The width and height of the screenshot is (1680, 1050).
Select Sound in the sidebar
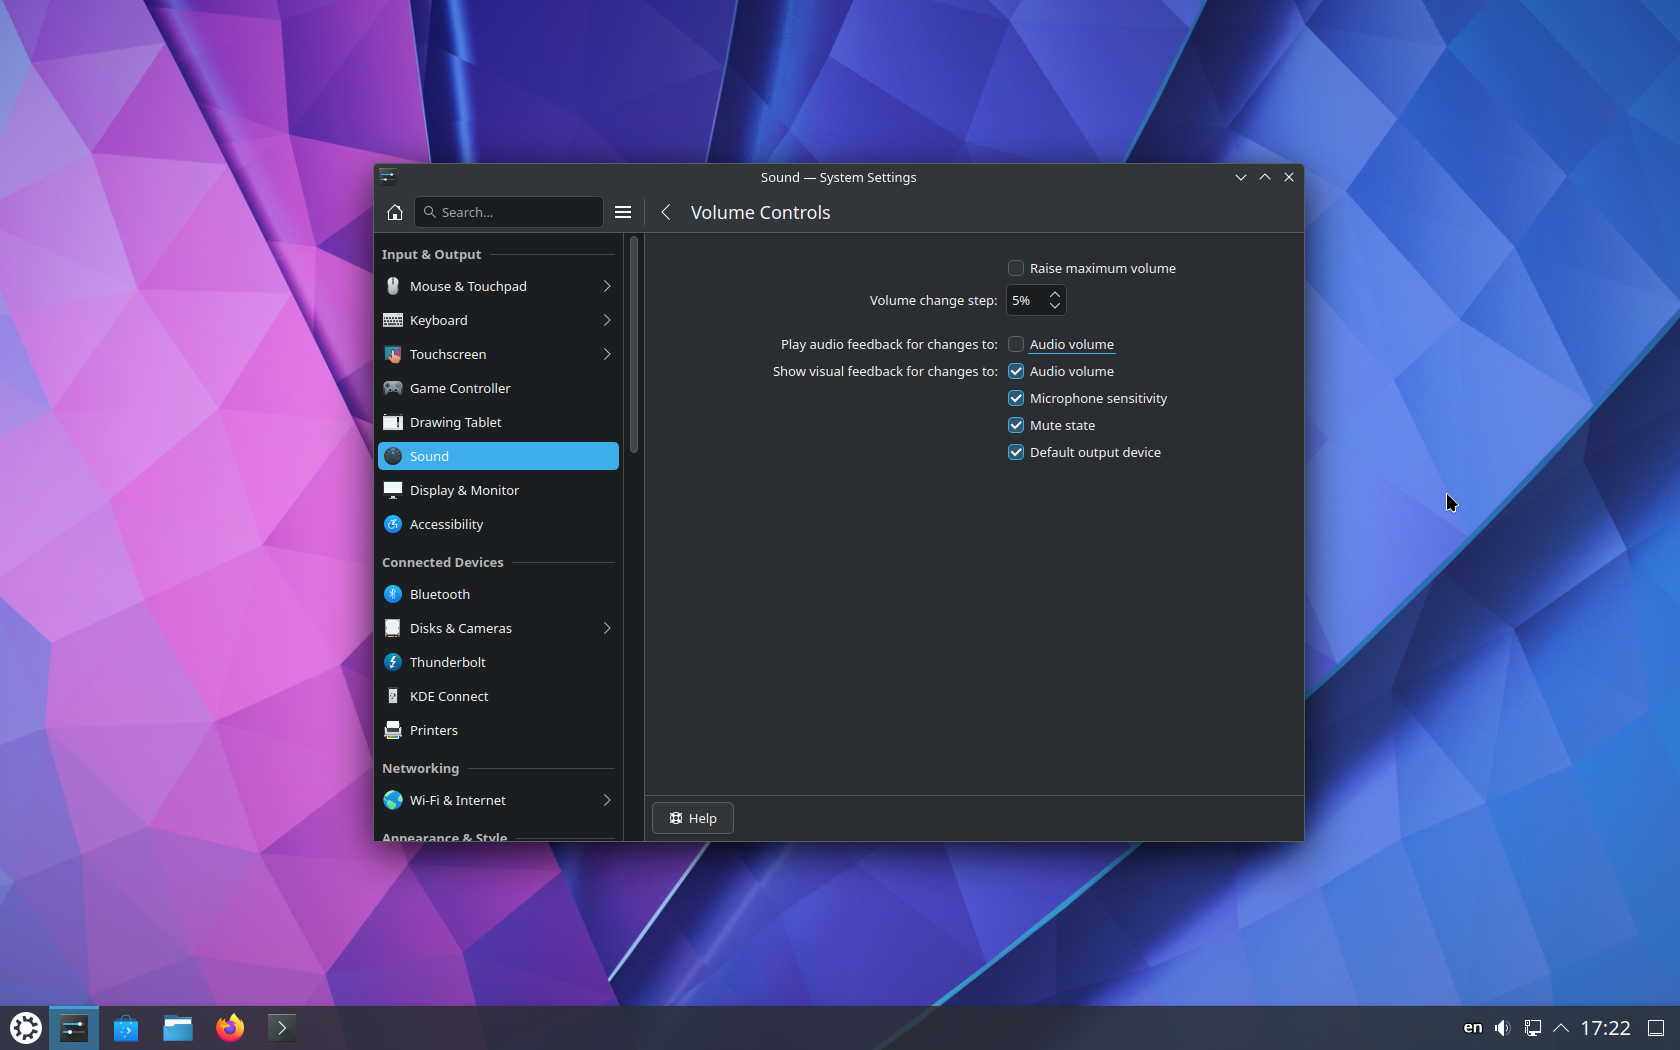498,456
